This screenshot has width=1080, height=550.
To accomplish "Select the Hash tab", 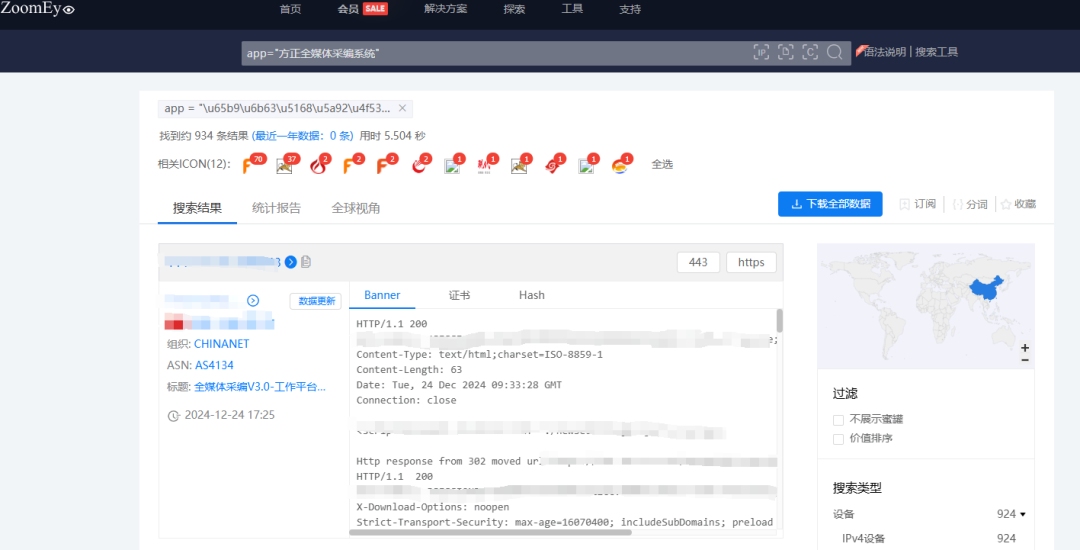I will point(532,295).
